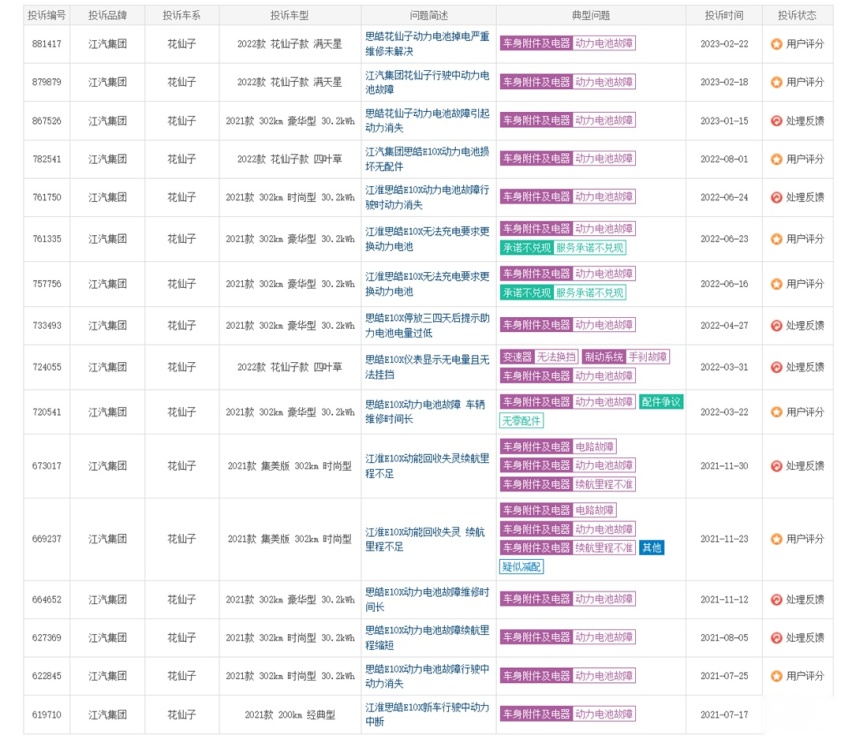The height and width of the screenshot is (750, 852).
Task: Click the 处理反馈 status icon for complaint 761750
Action: [776, 197]
